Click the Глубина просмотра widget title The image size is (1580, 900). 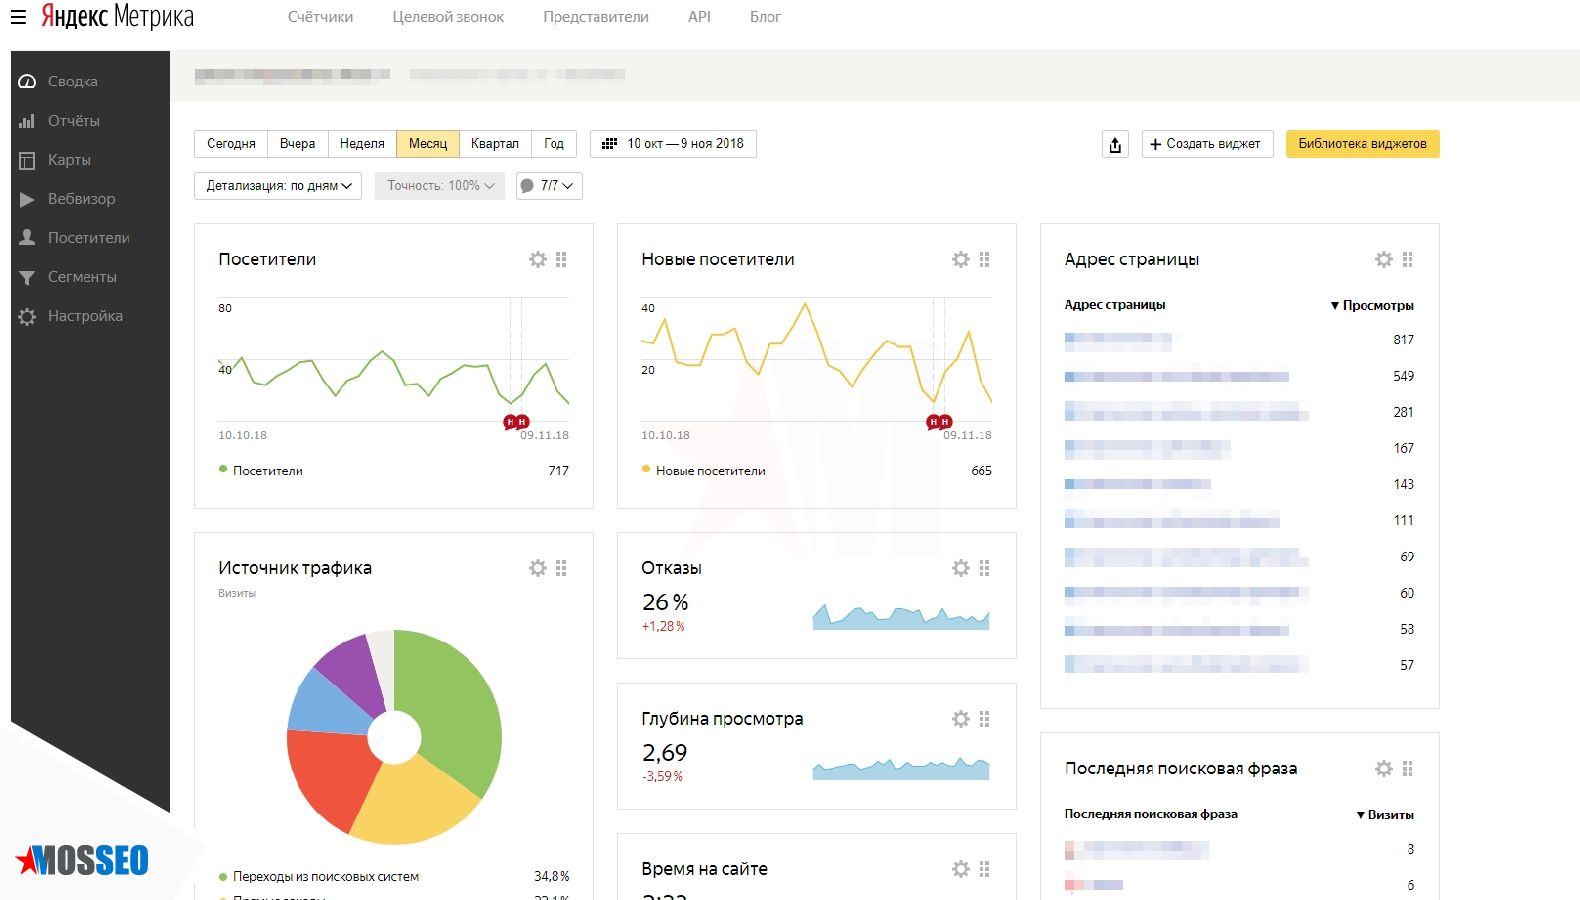pyautogui.click(x=722, y=719)
